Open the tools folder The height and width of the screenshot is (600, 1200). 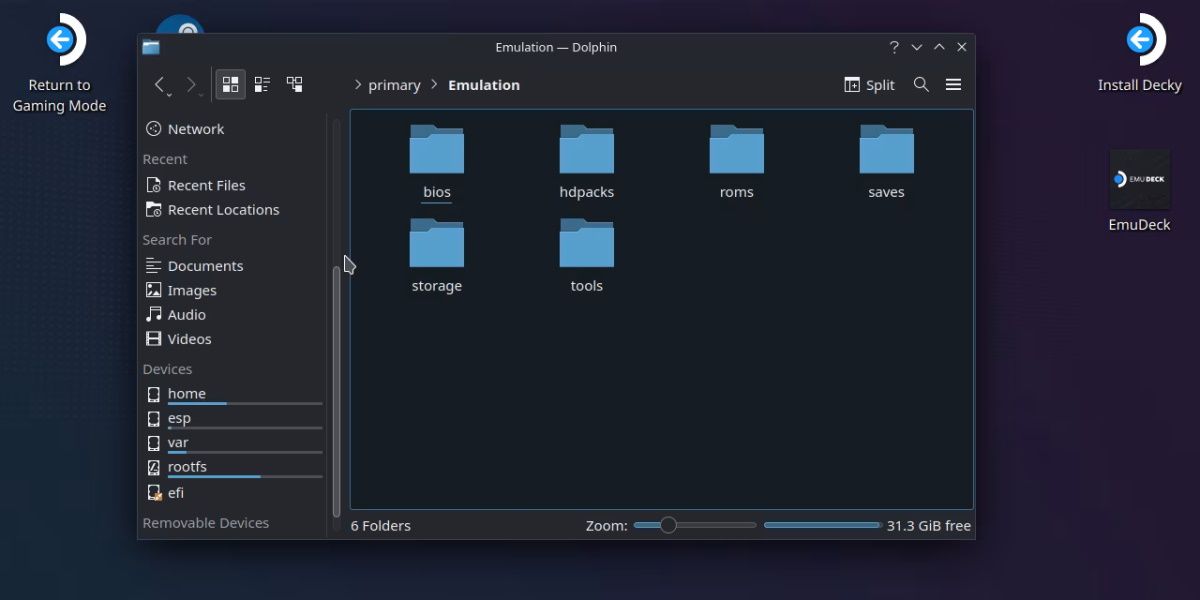(x=586, y=244)
